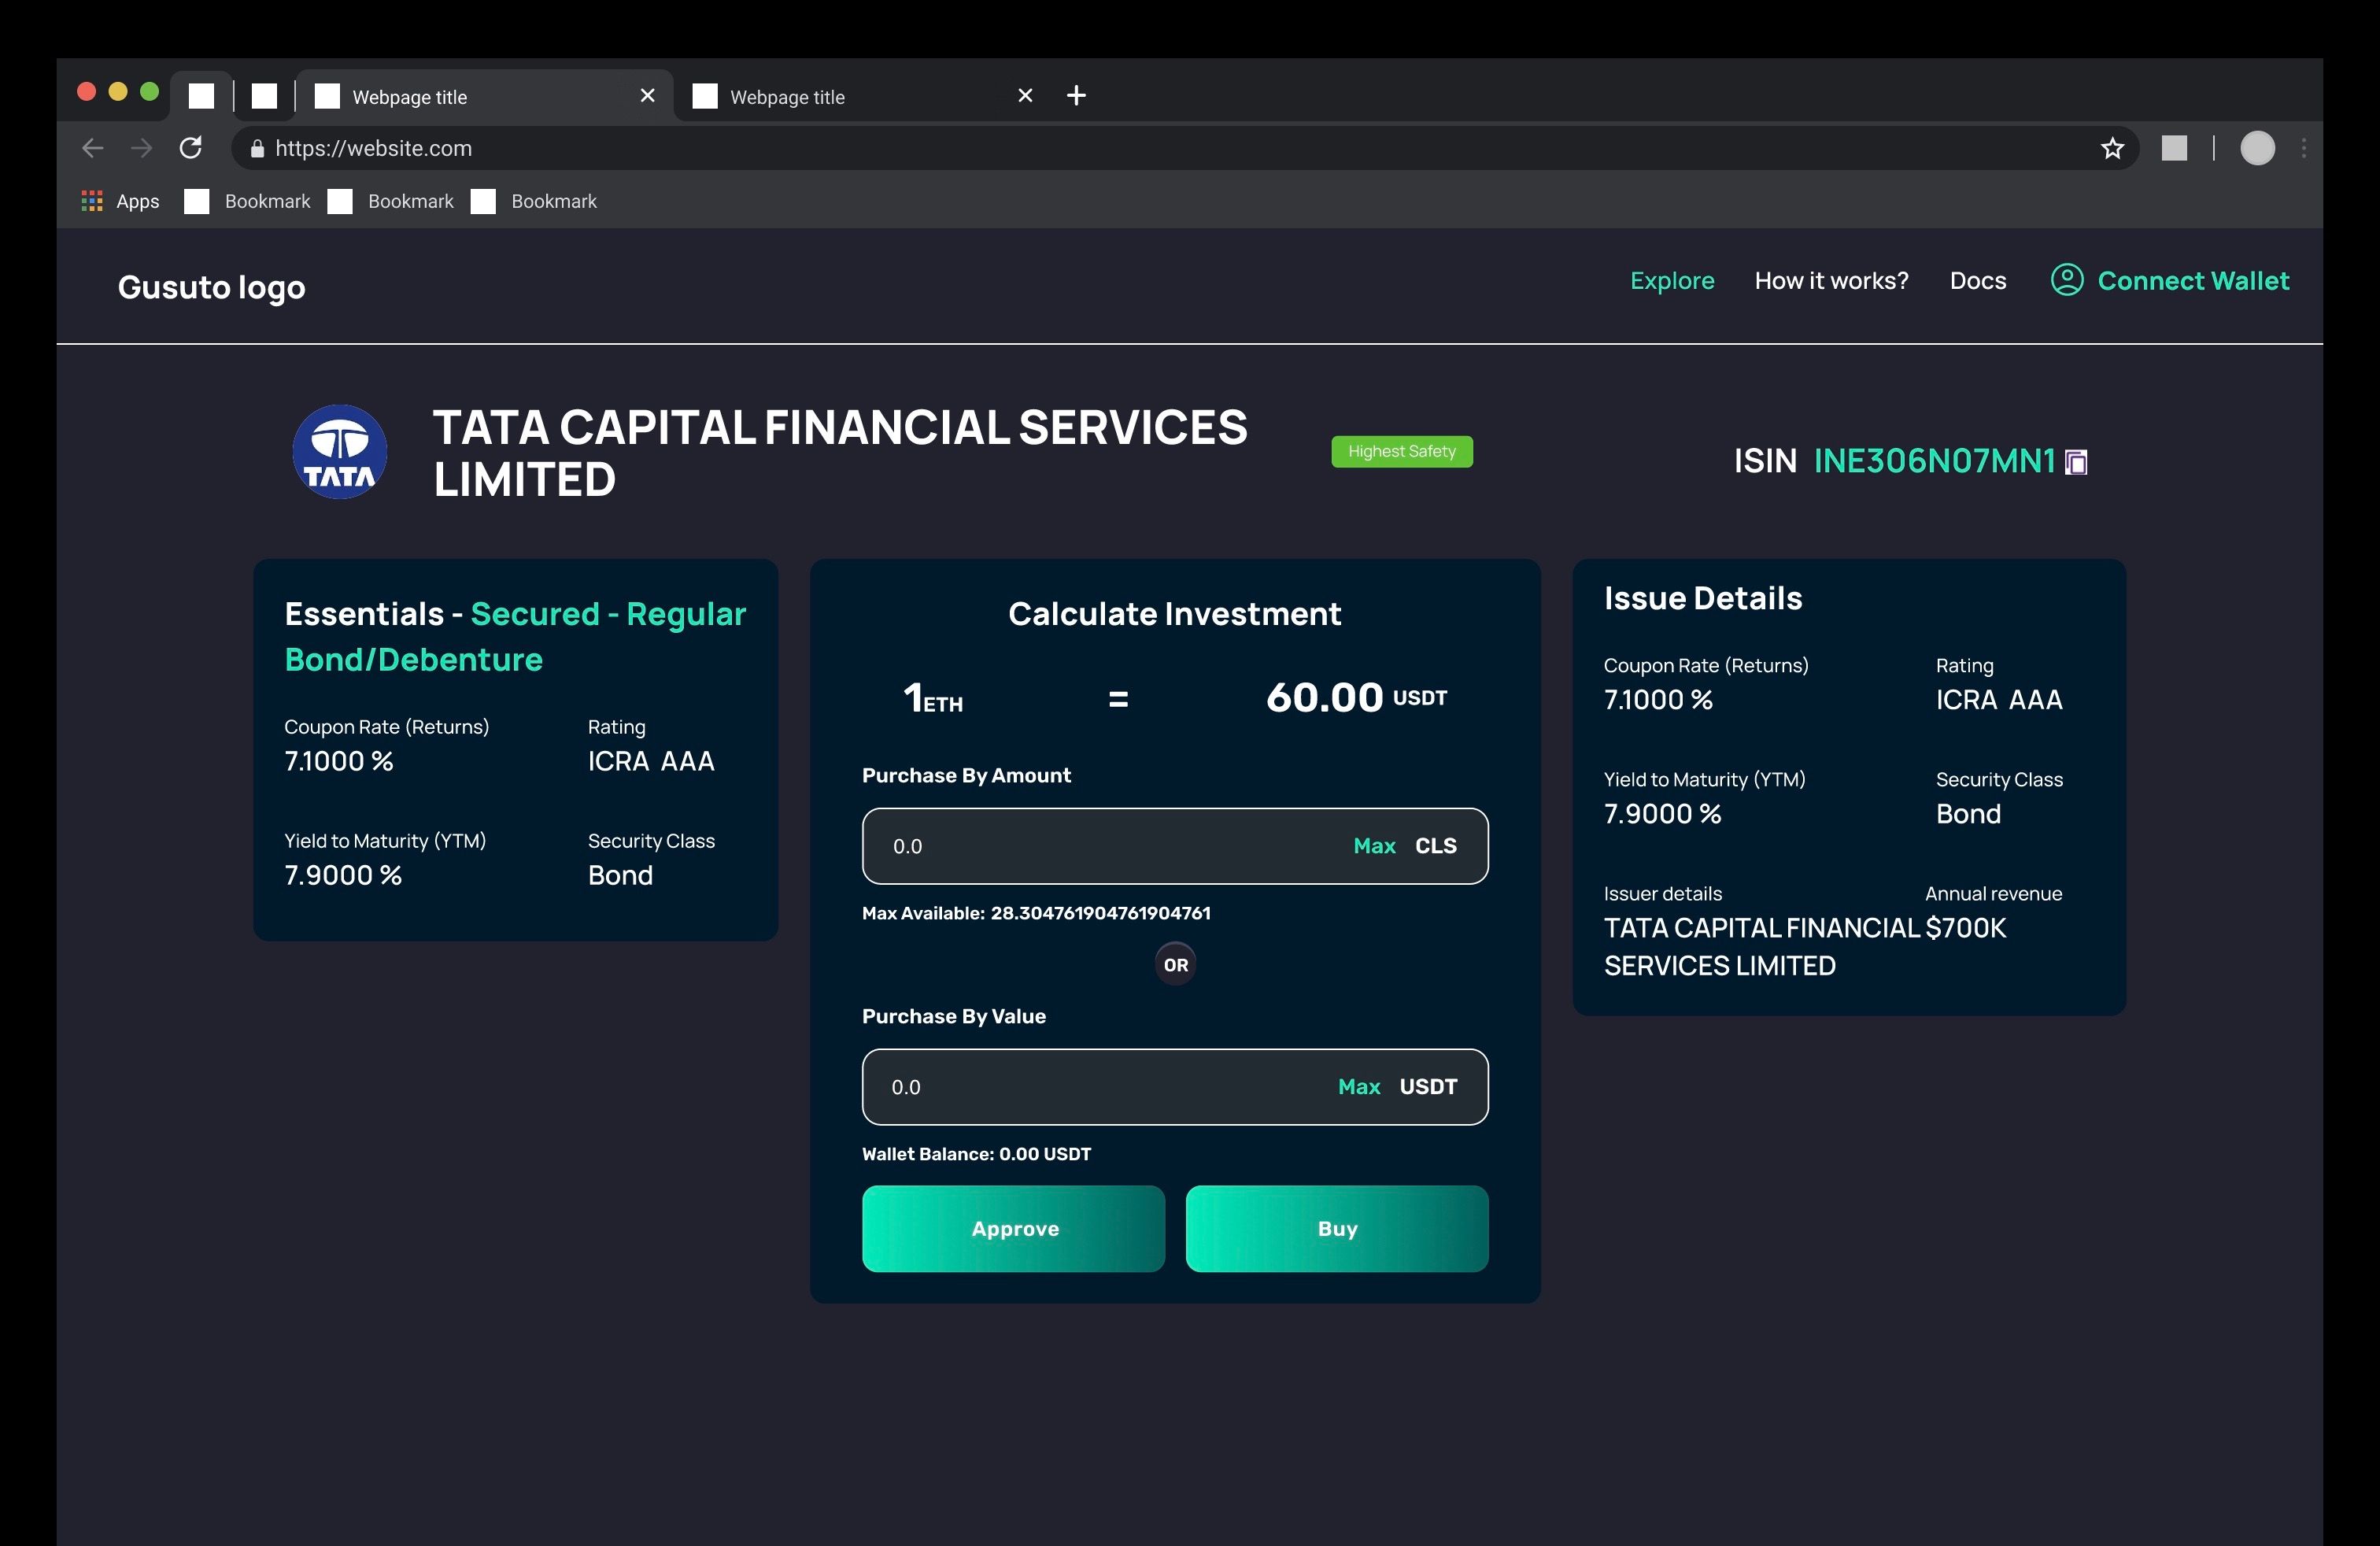Open the Apps grid in the bookmarks bar
Viewport: 2380px width, 1546px height.
coord(92,201)
